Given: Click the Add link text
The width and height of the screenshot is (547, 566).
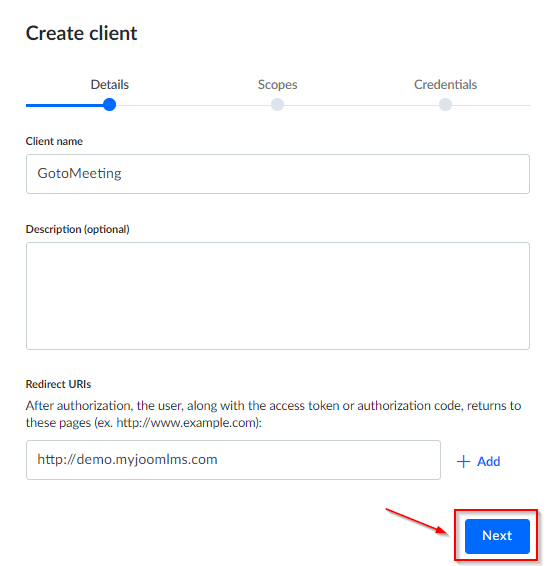Looking at the screenshot, I should coord(489,462).
